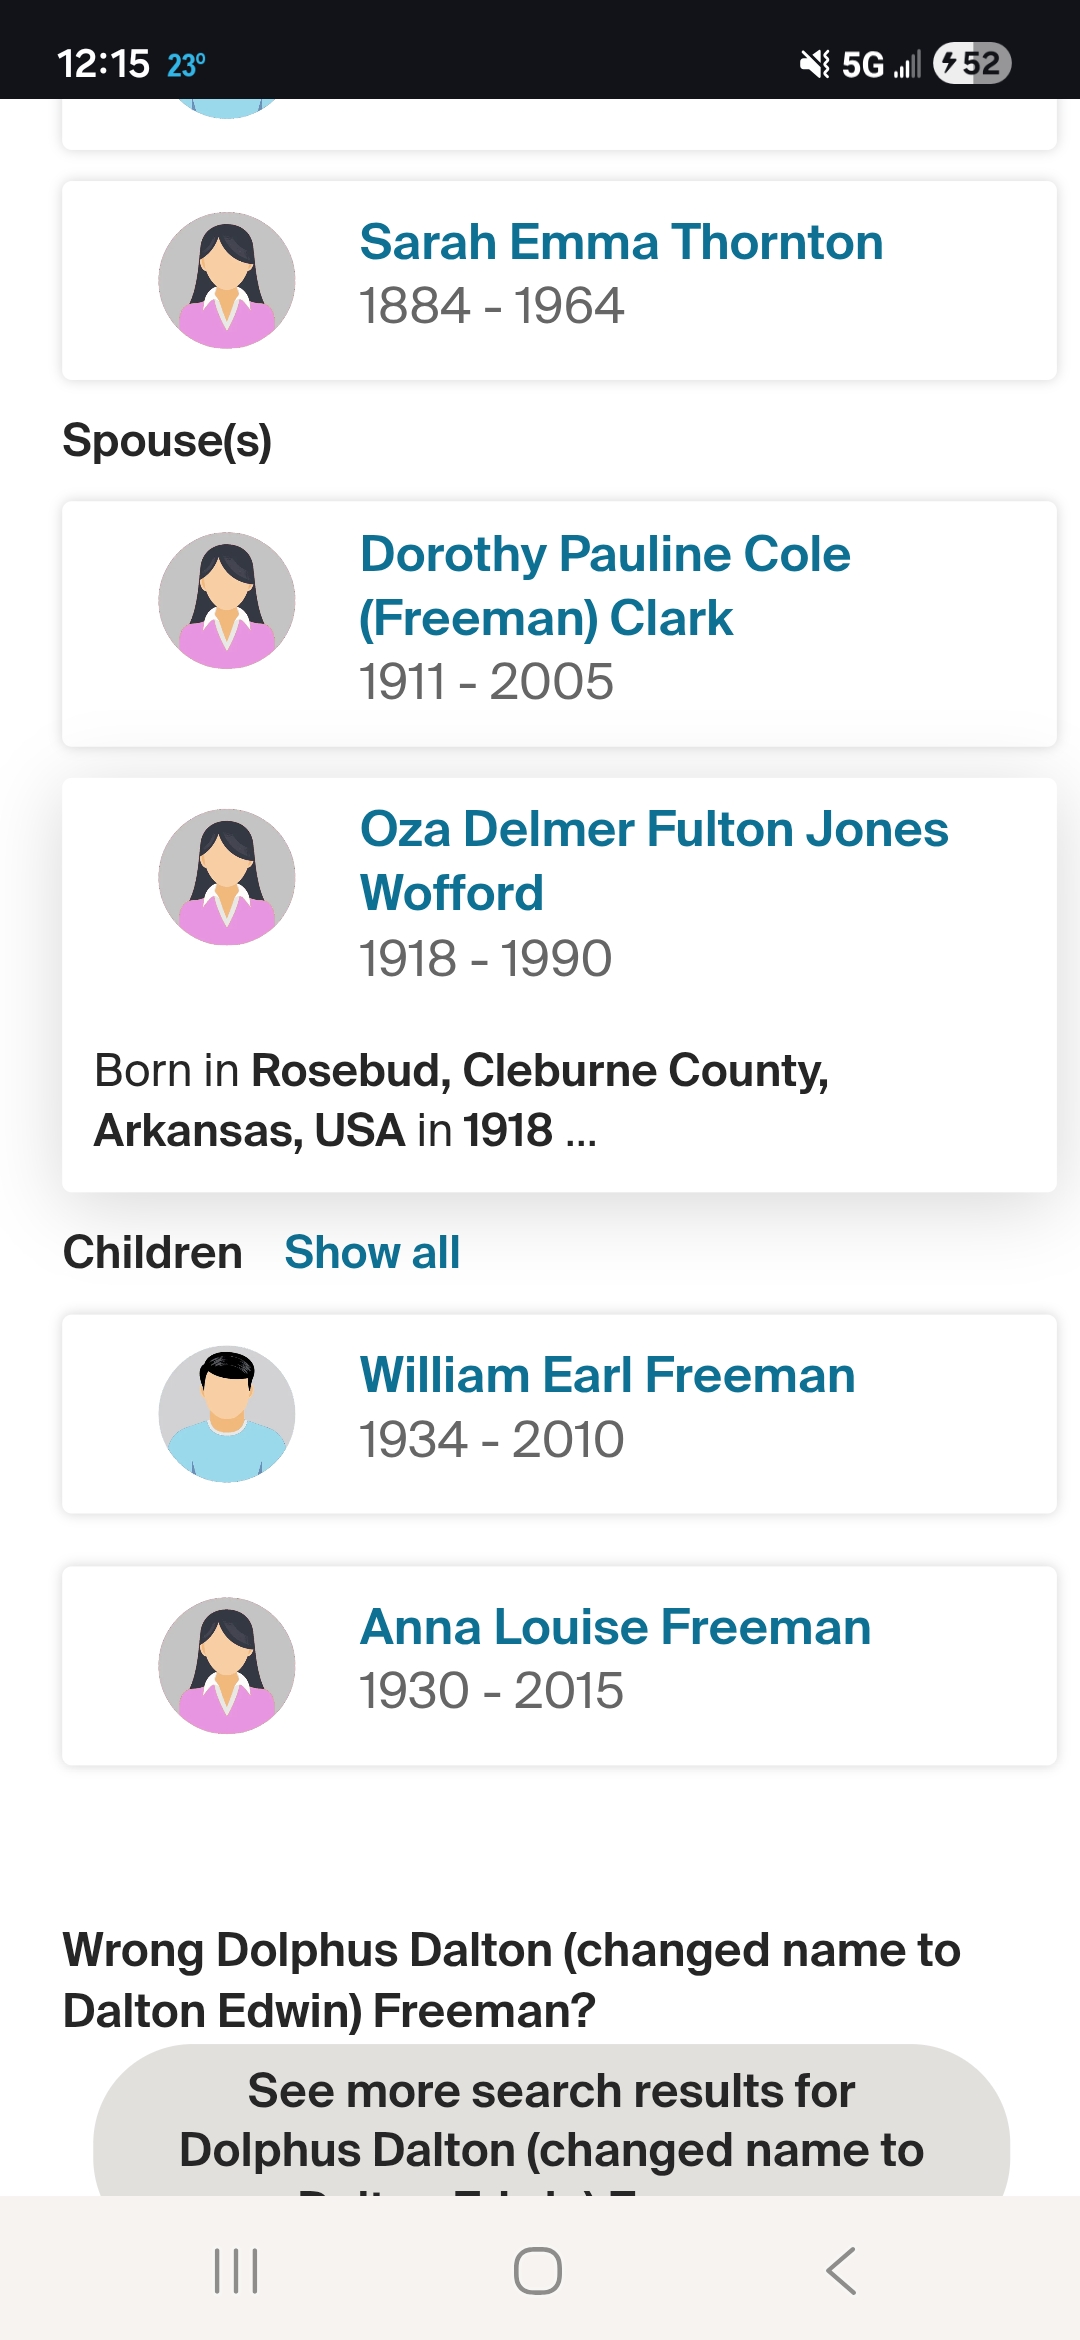
Task: Tap the battery charging indicator
Action: click(971, 64)
